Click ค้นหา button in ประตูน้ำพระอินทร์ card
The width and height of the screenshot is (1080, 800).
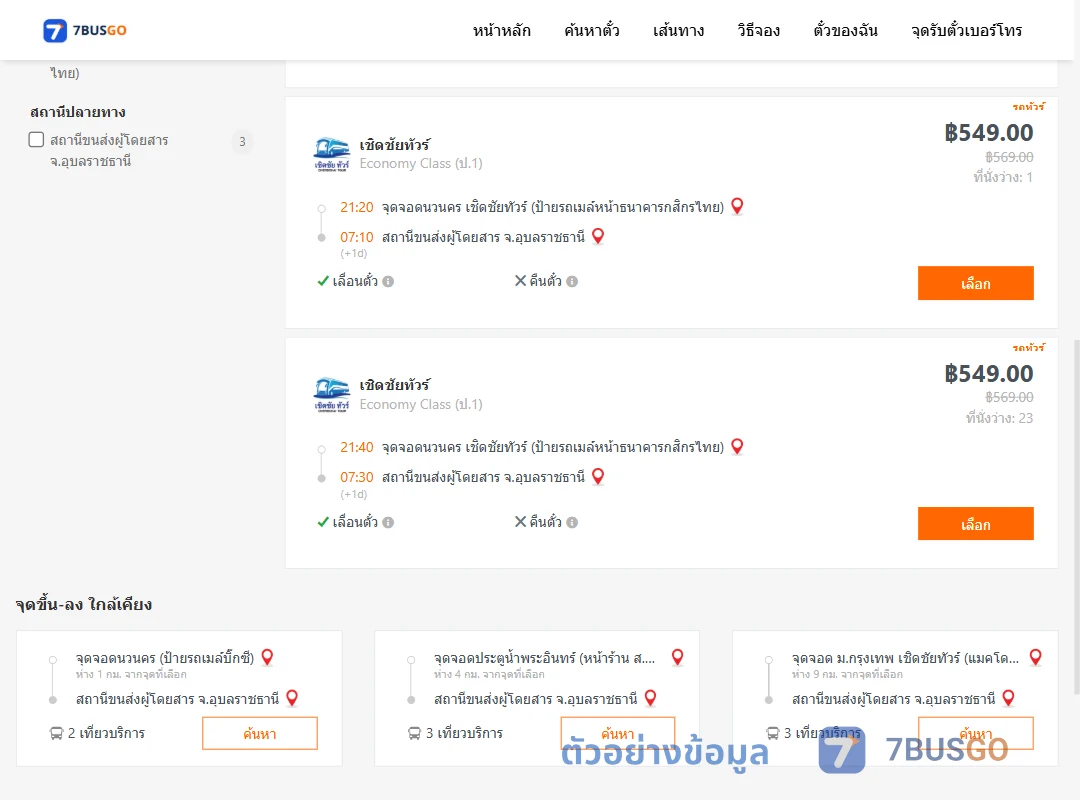click(x=618, y=733)
